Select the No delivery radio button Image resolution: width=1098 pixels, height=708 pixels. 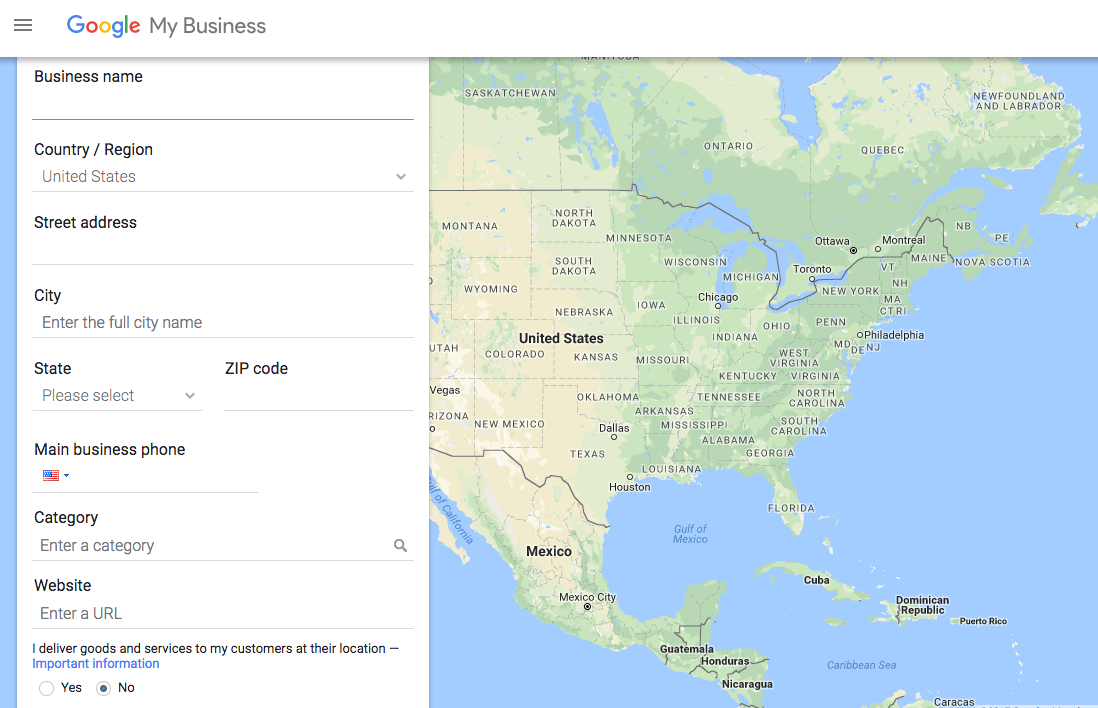coord(103,688)
